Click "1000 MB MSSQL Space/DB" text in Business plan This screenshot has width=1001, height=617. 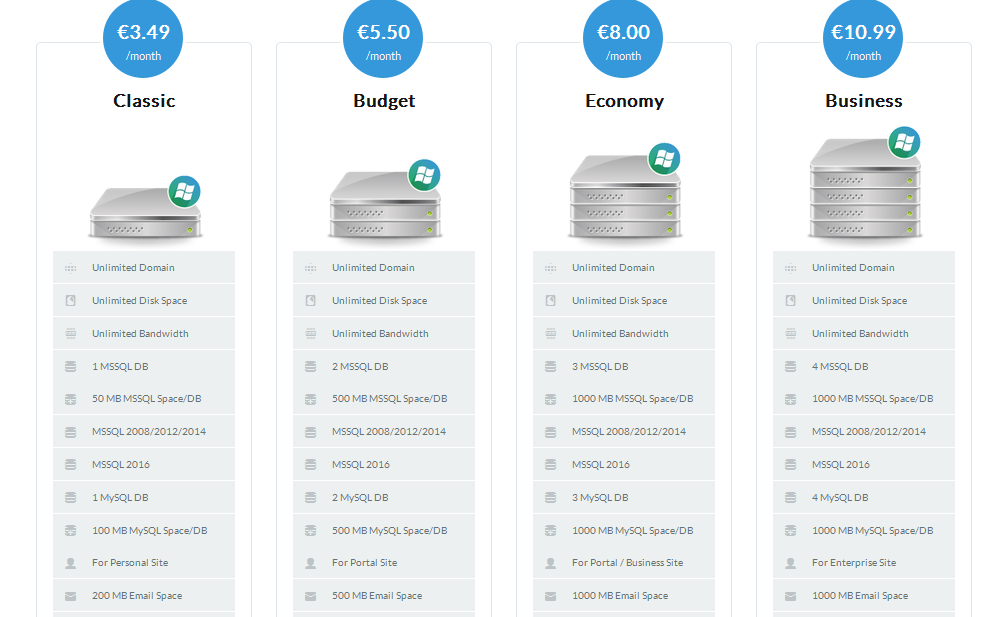(873, 399)
